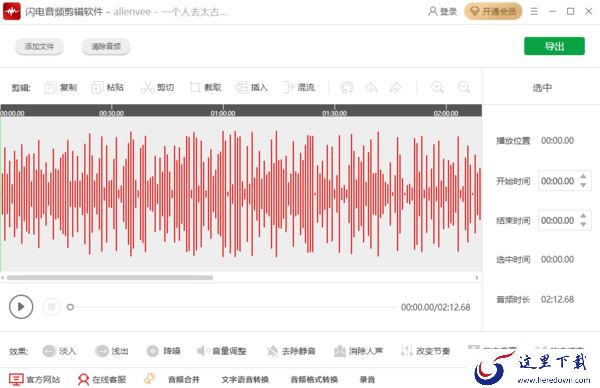
Task: Open Change Tempo (改变节奏) effect
Action: [x=425, y=351]
